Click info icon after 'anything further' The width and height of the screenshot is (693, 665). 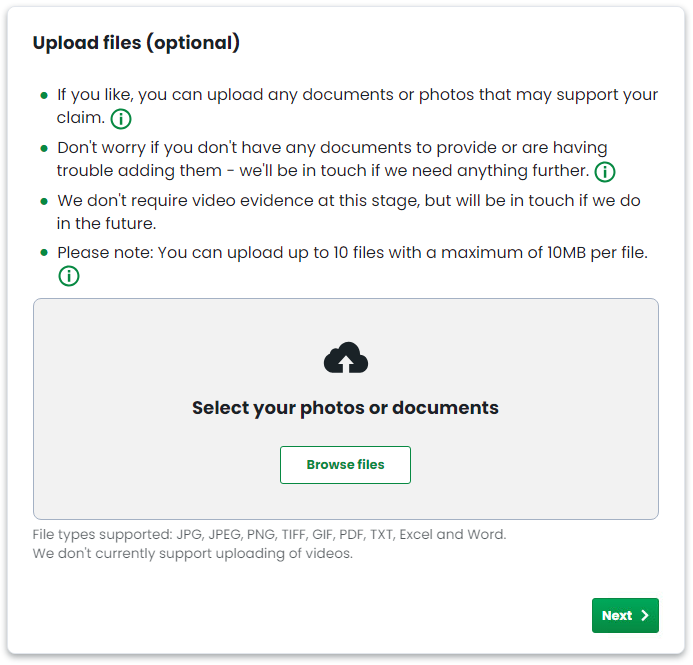[605, 172]
